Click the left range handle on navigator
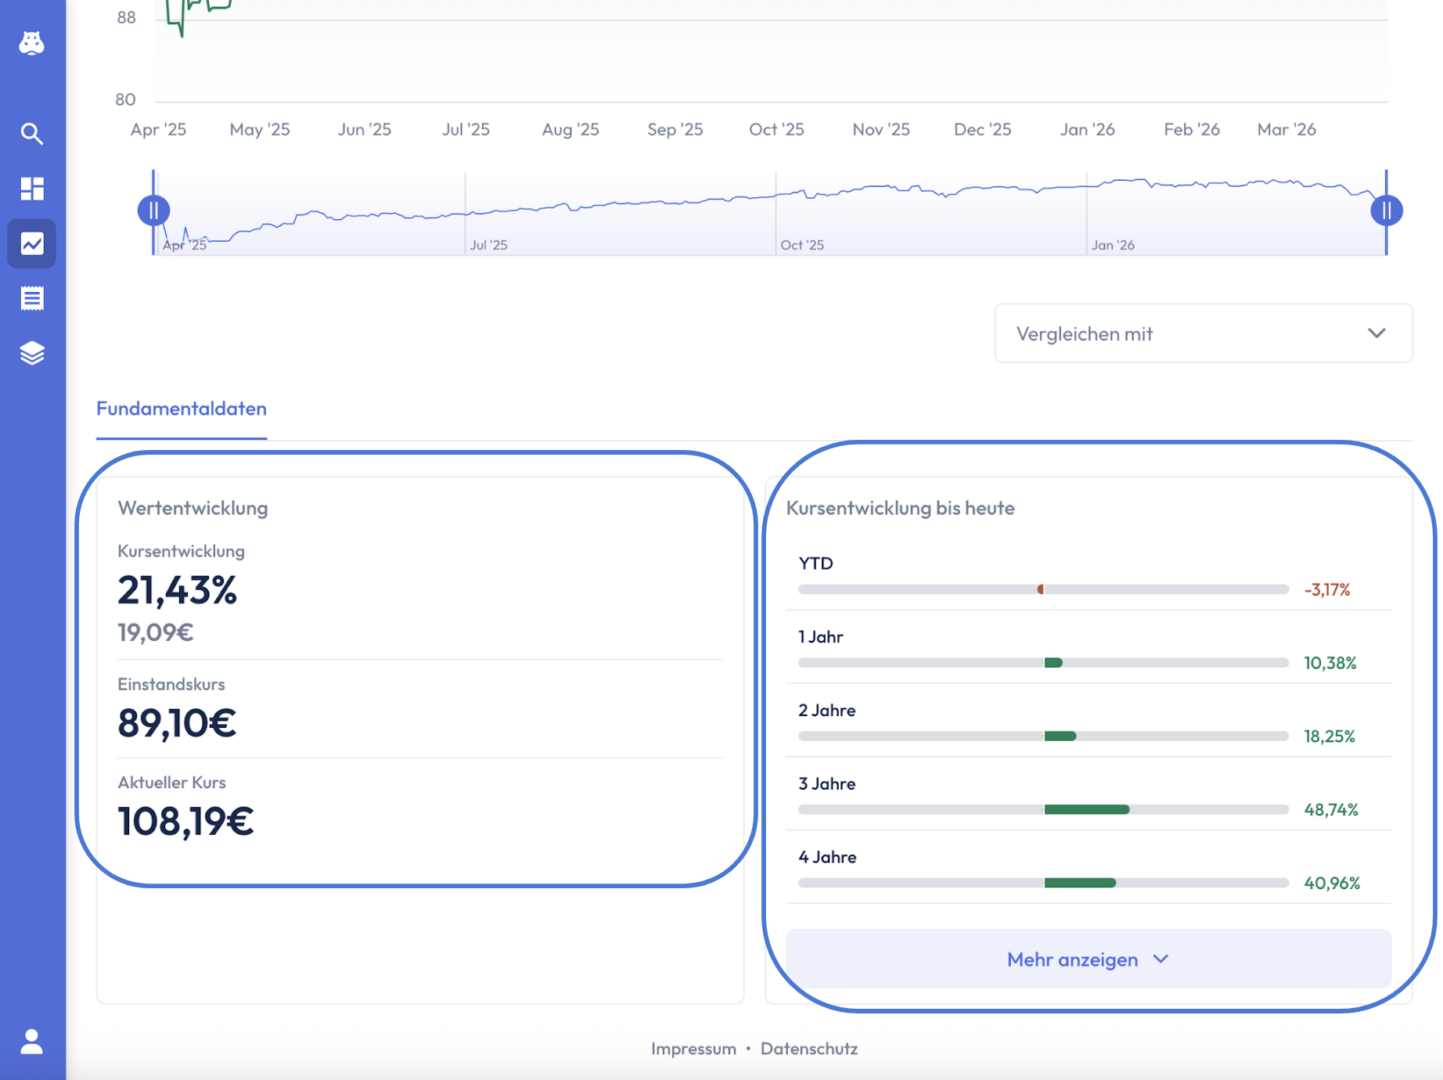This screenshot has width=1443, height=1080. click(x=154, y=211)
